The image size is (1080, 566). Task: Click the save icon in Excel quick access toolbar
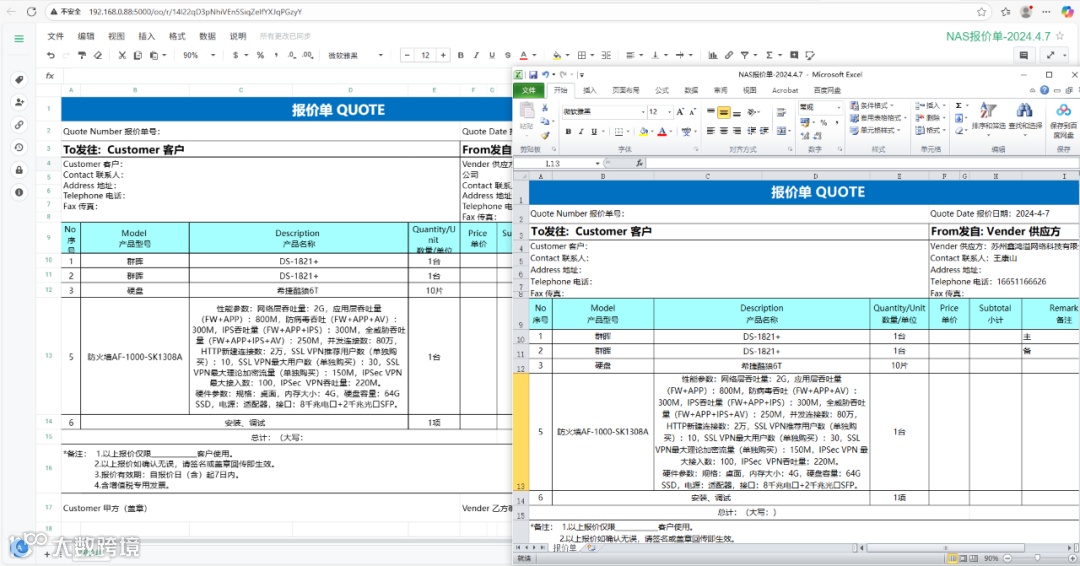pyautogui.click(x=532, y=74)
